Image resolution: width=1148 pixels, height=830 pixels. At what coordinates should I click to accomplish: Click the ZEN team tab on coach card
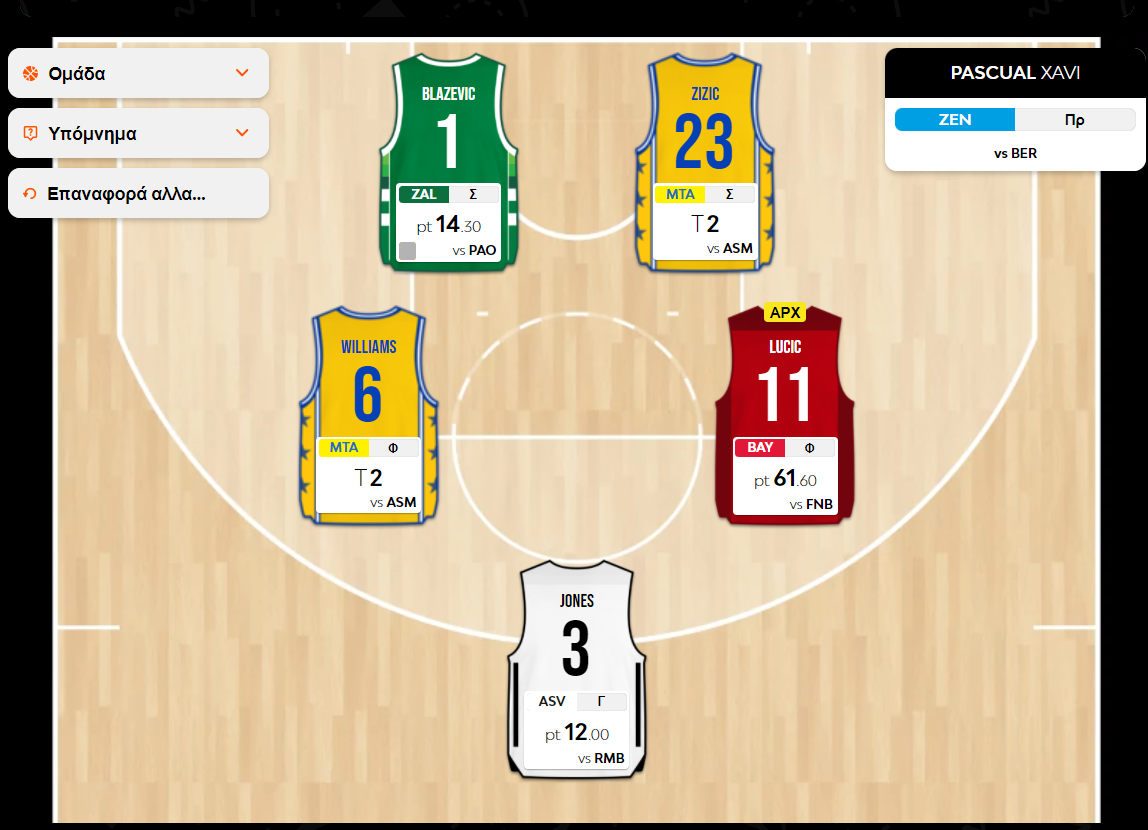pyautogui.click(x=955, y=120)
